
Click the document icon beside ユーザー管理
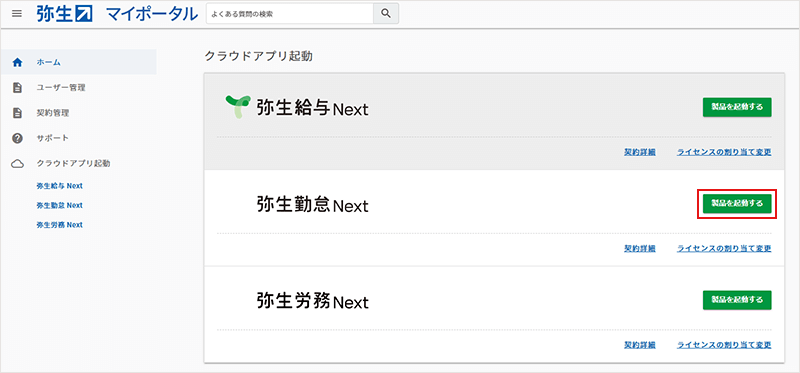click(17, 88)
